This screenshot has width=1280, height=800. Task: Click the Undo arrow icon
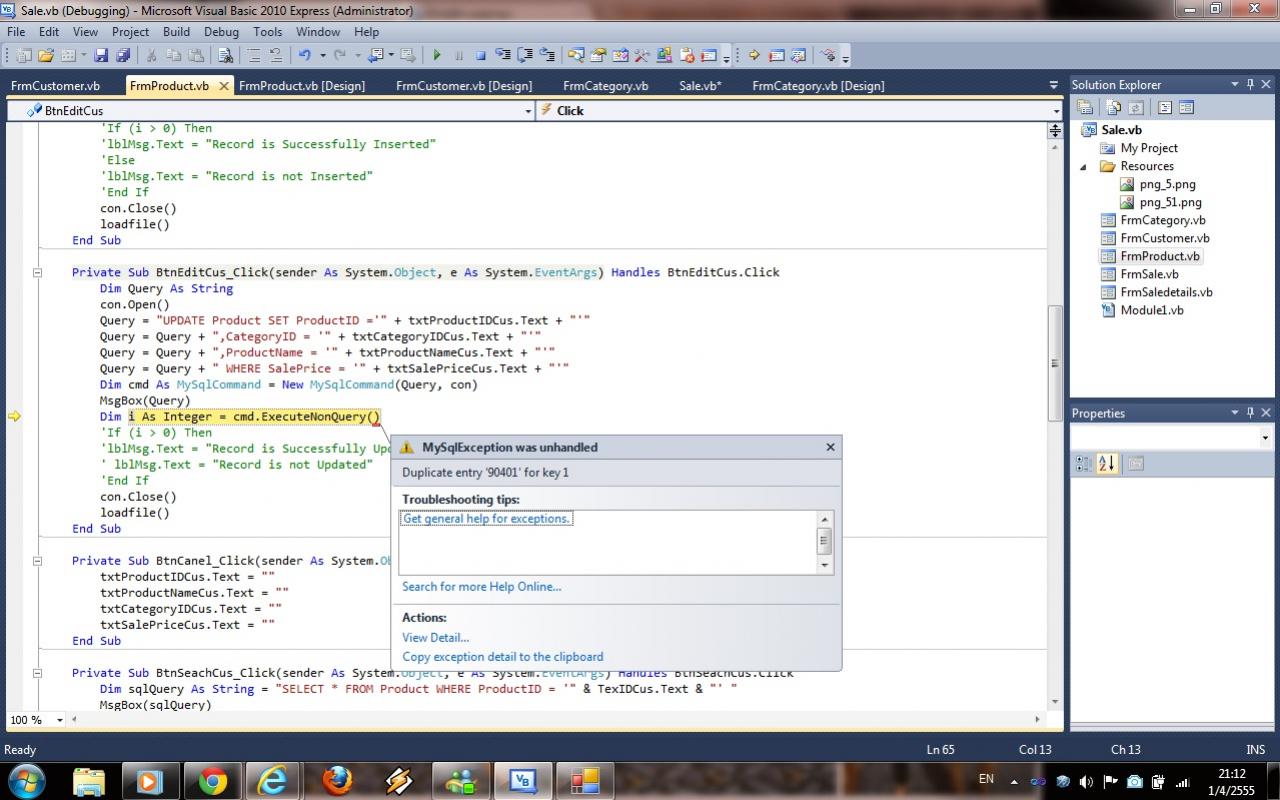point(305,55)
